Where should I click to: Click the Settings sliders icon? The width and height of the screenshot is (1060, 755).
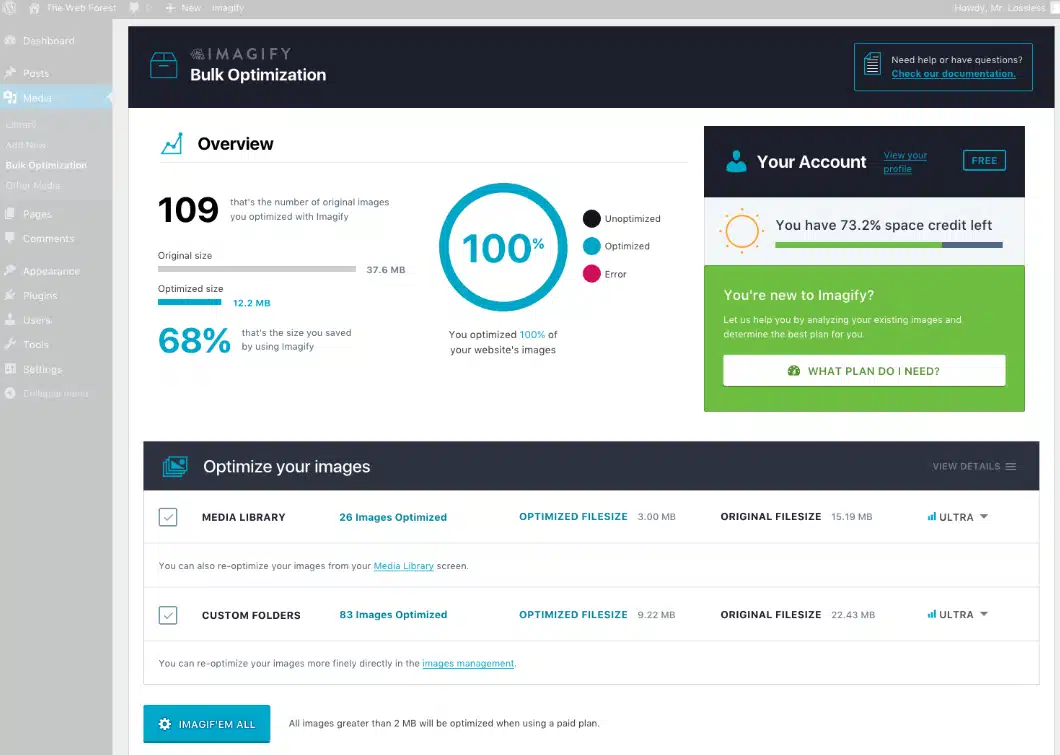point(10,369)
